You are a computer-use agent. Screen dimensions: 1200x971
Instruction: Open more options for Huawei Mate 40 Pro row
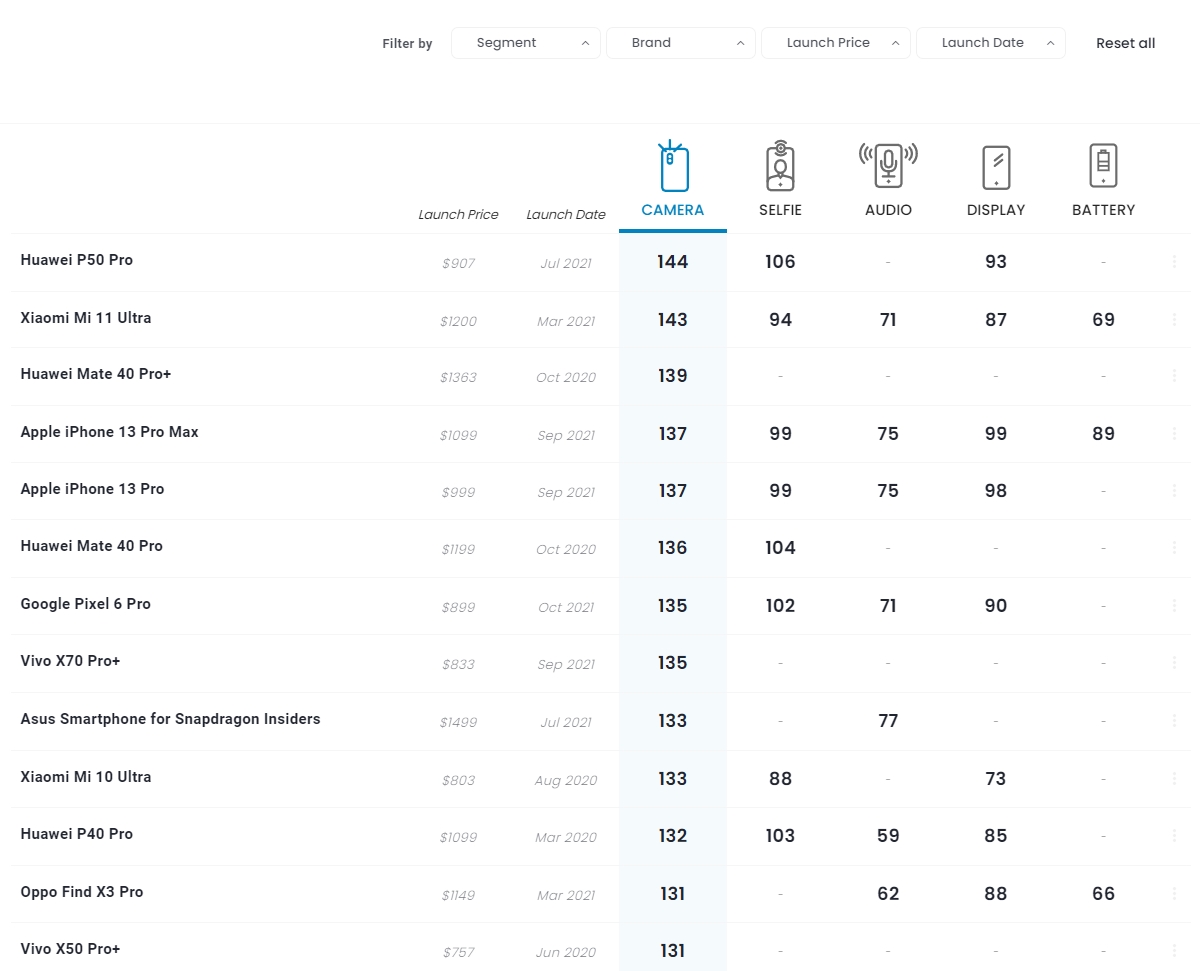1174,548
